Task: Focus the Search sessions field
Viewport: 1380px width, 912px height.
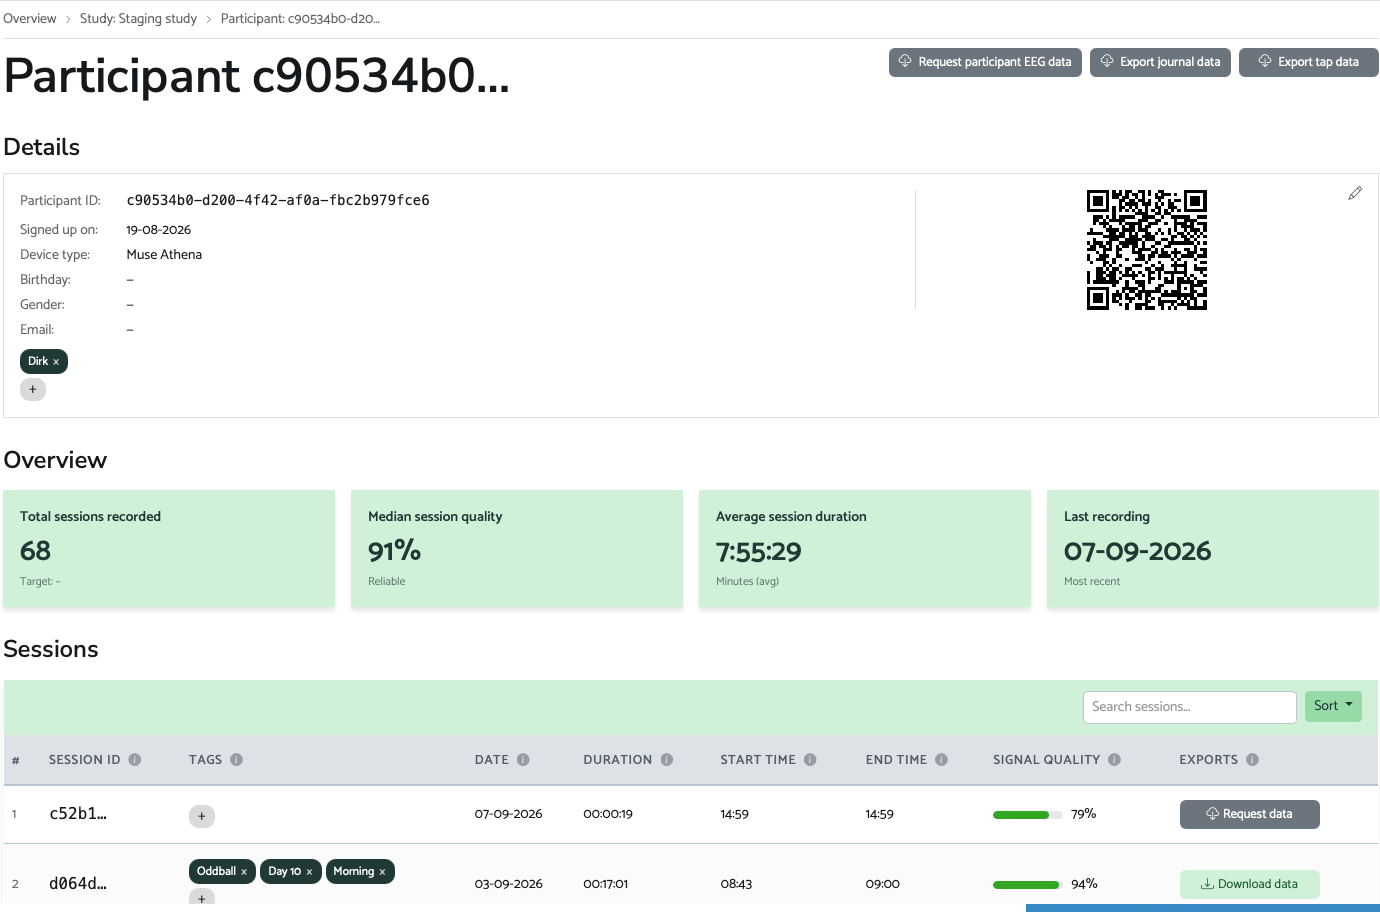Action: point(1190,707)
